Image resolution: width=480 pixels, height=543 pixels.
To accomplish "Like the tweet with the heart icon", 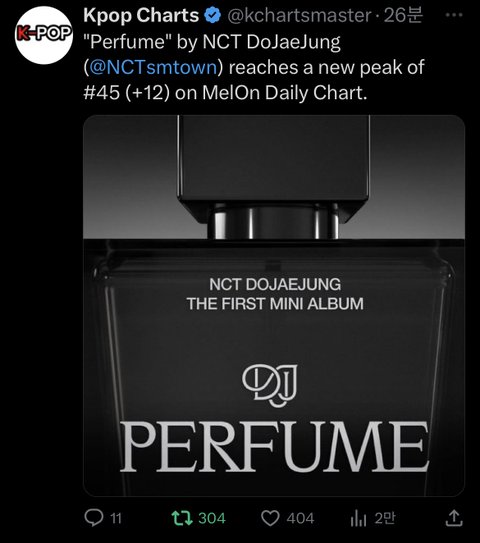I will click(x=270, y=518).
